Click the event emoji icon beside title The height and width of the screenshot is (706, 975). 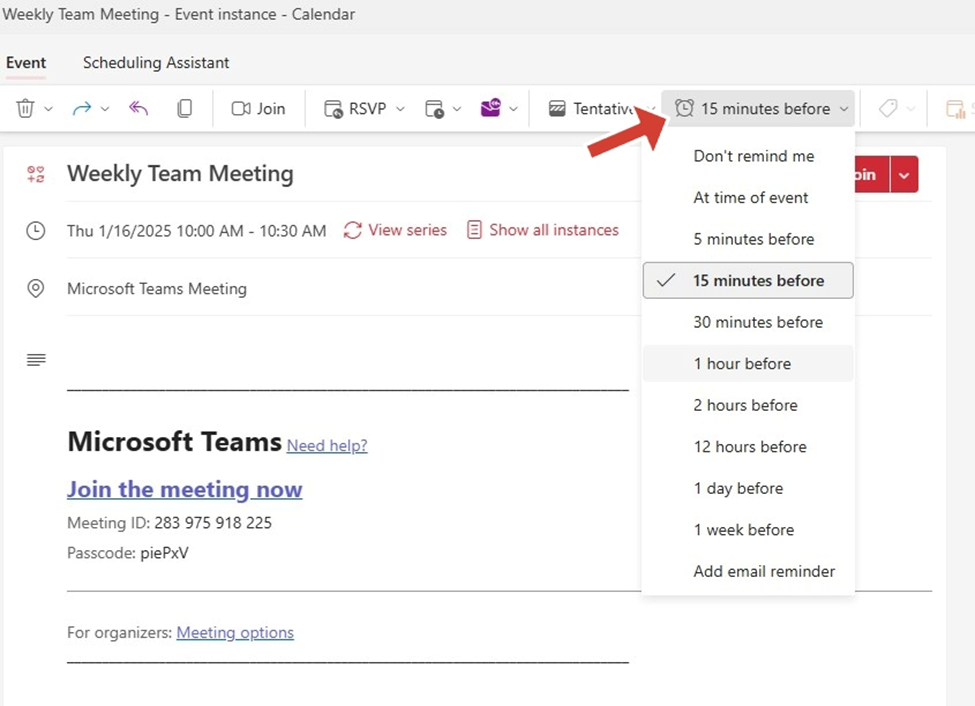(x=35, y=174)
